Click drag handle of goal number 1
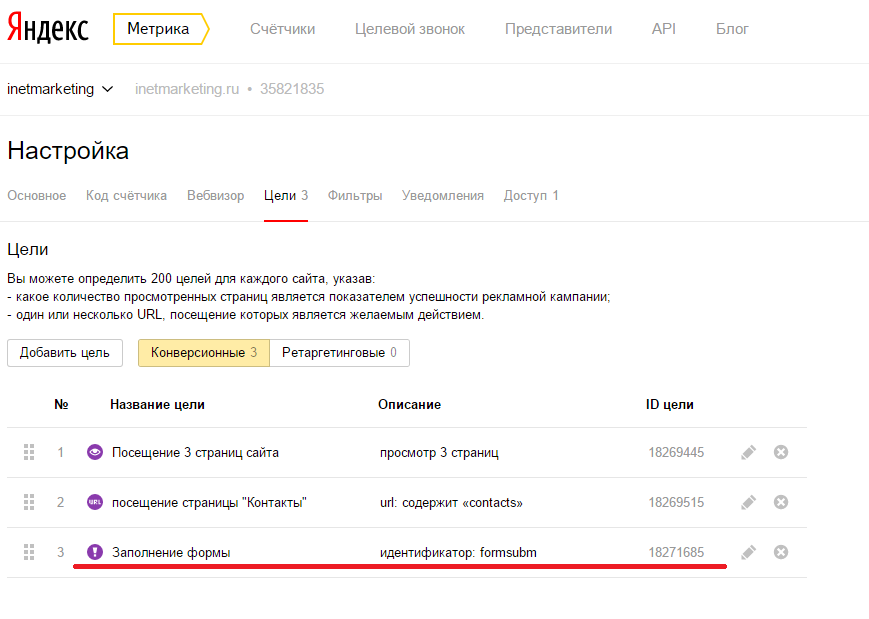 click(29, 452)
